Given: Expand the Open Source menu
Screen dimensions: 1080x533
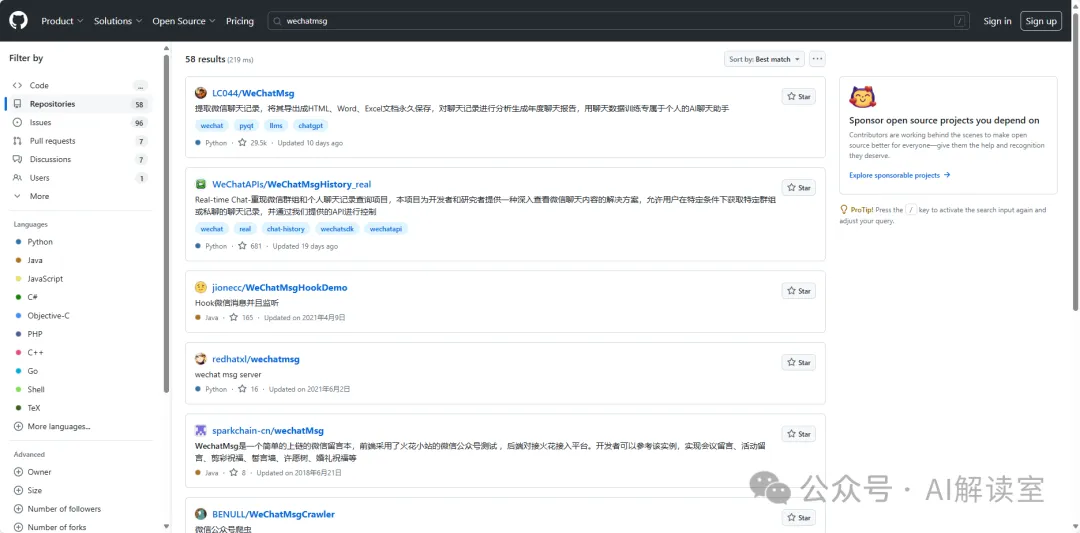Looking at the screenshot, I should 184,21.
